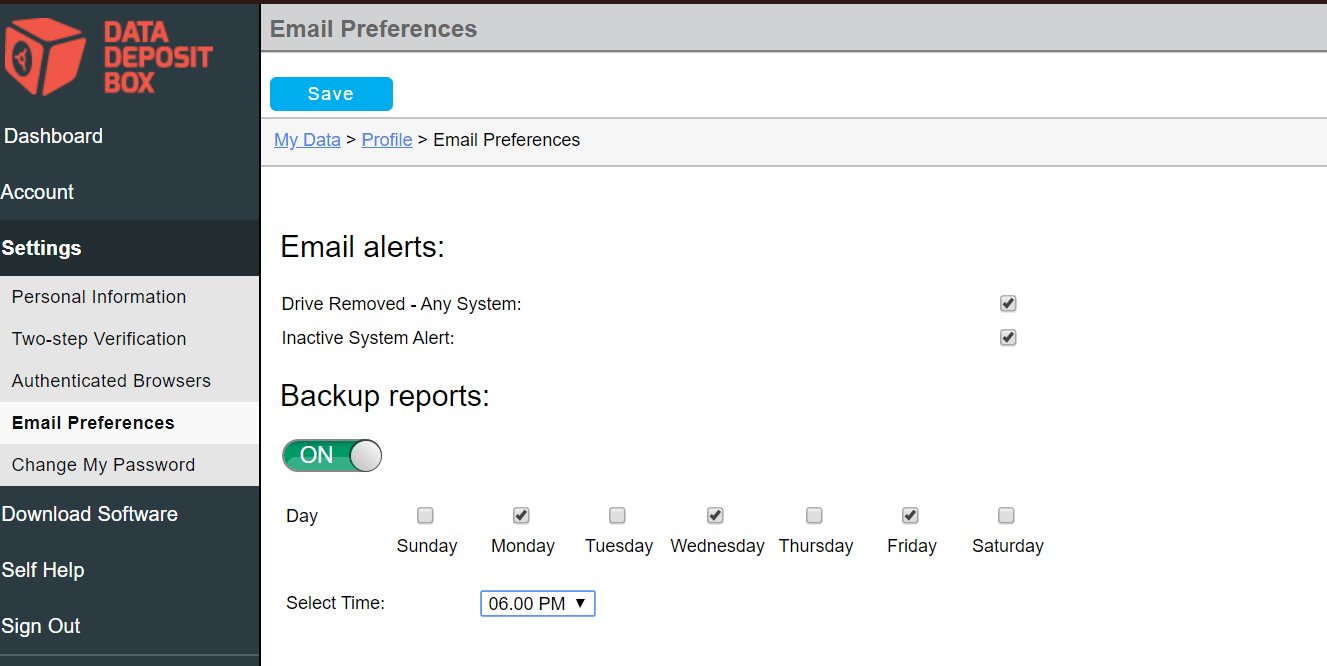
Task: Navigate to the Dashboard section
Action: [53, 136]
